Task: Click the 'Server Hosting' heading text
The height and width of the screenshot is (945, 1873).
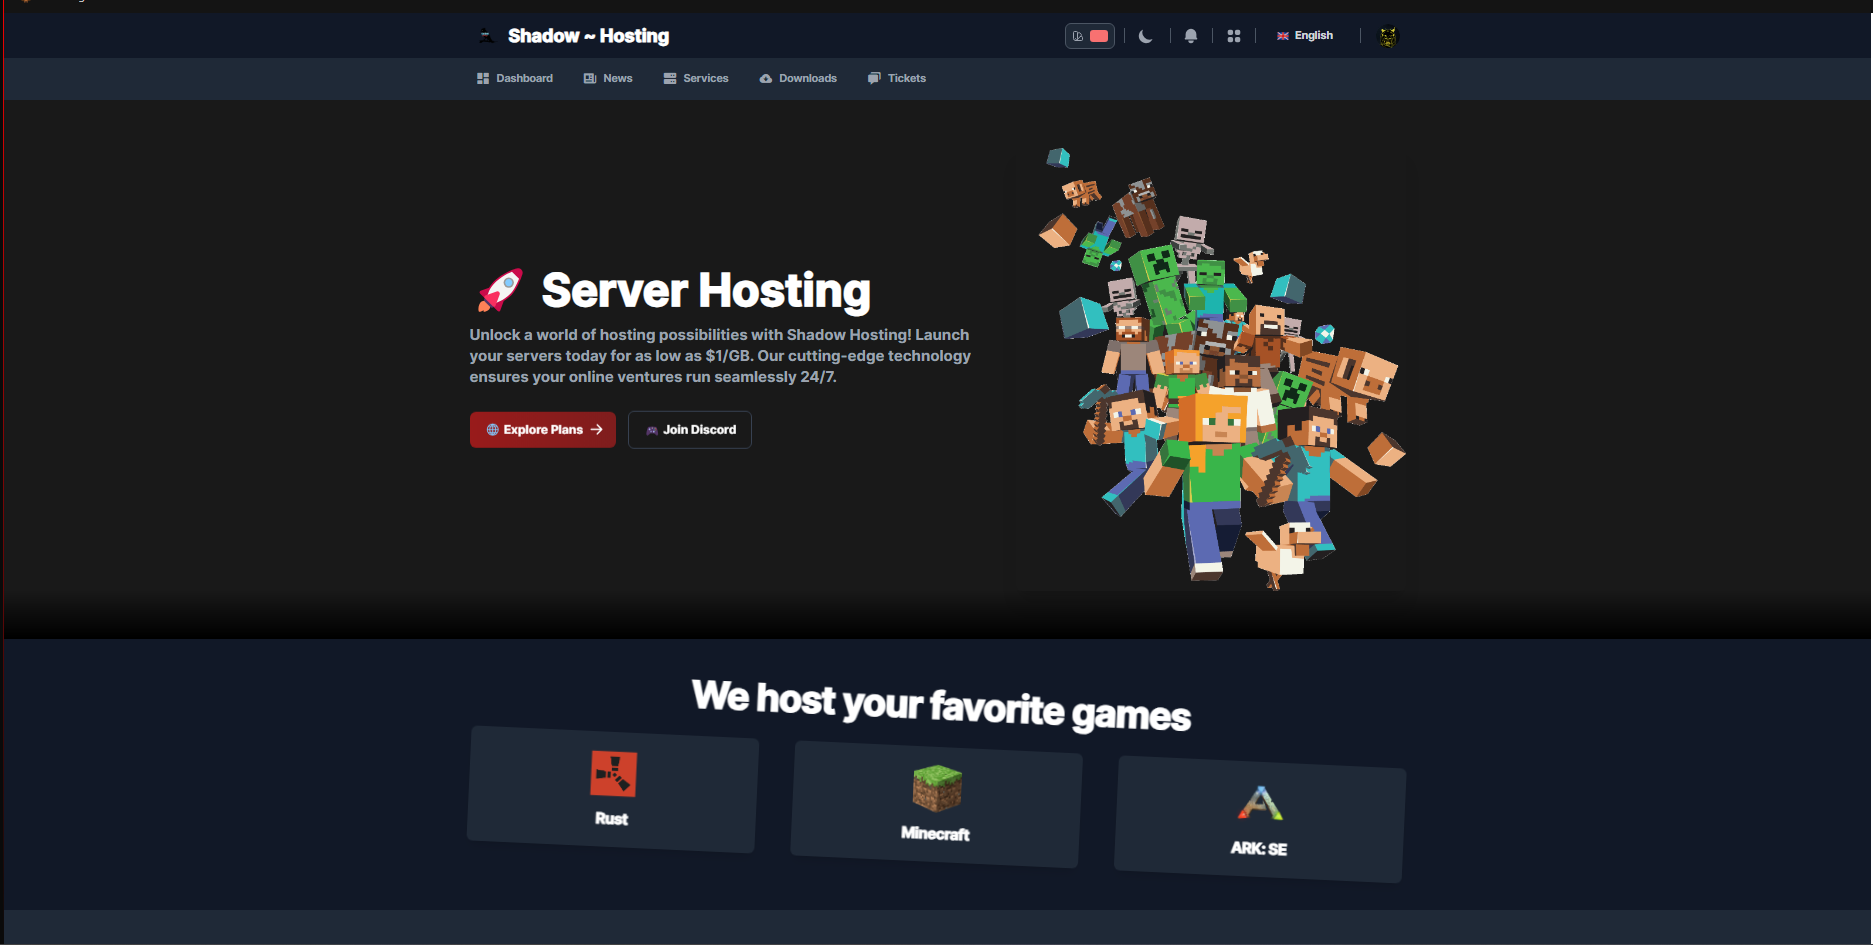Action: 706,291
